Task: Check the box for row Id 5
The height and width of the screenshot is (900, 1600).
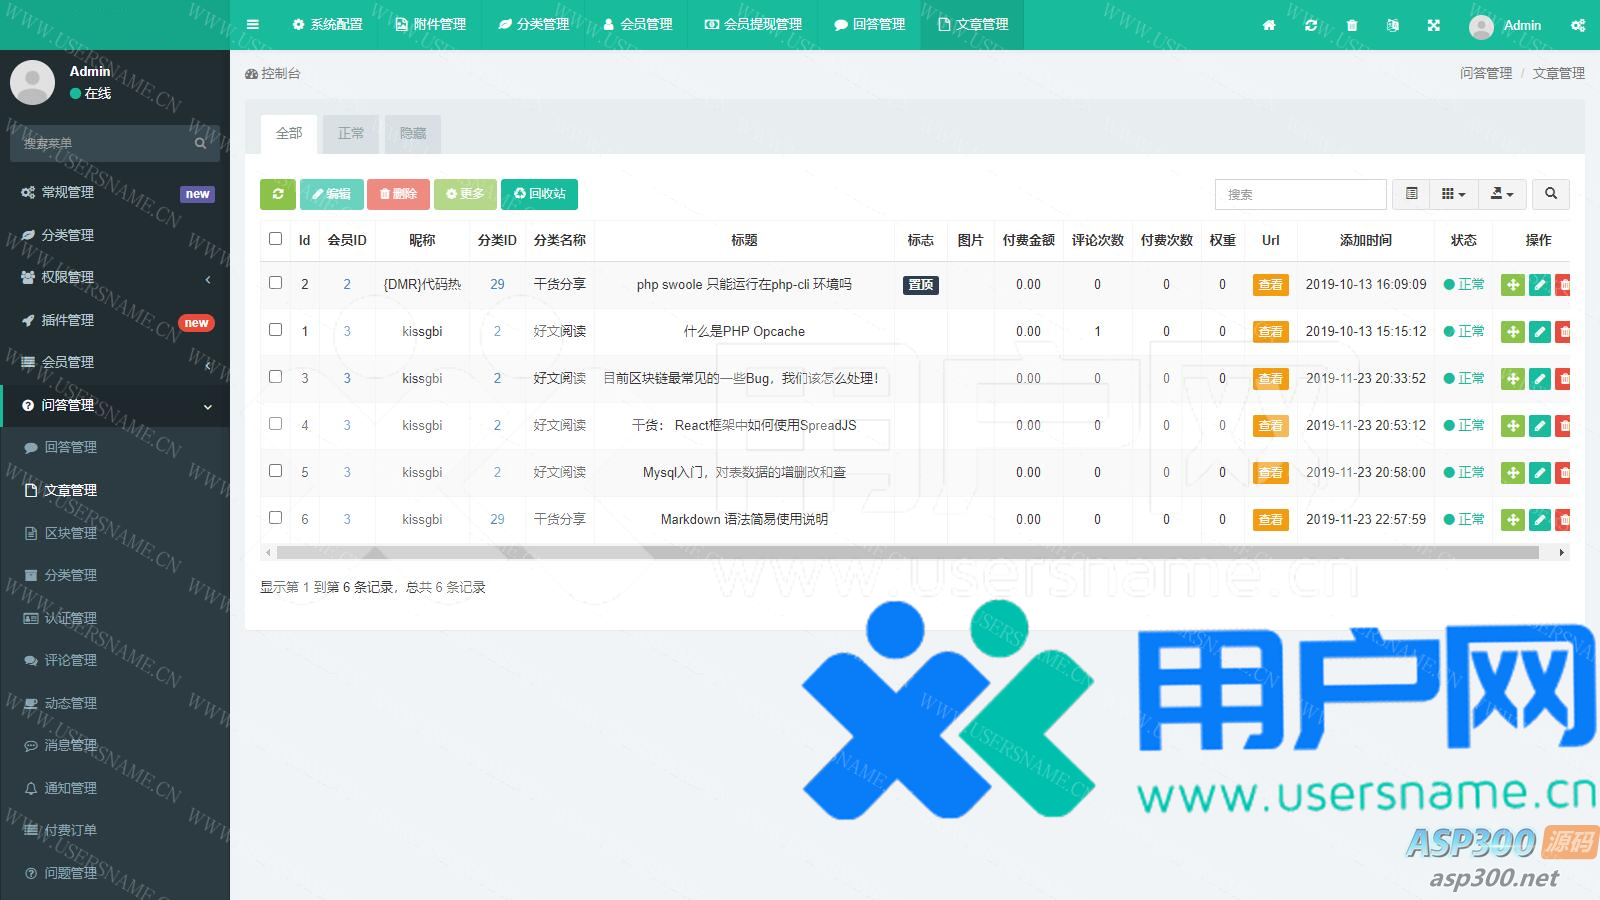Action: tap(275, 471)
